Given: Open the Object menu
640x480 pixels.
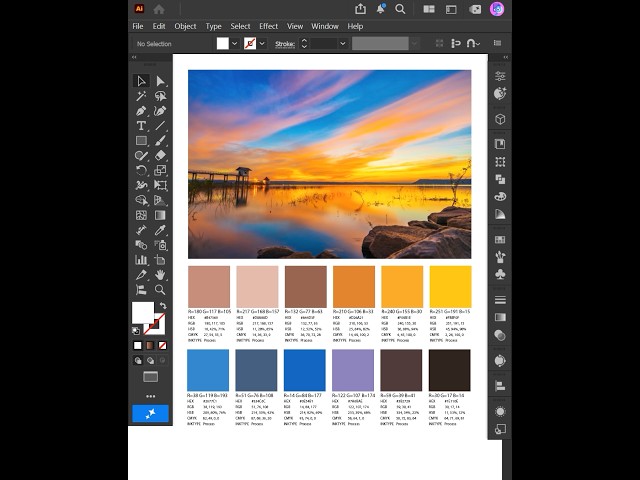Looking at the screenshot, I should (185, 26).
